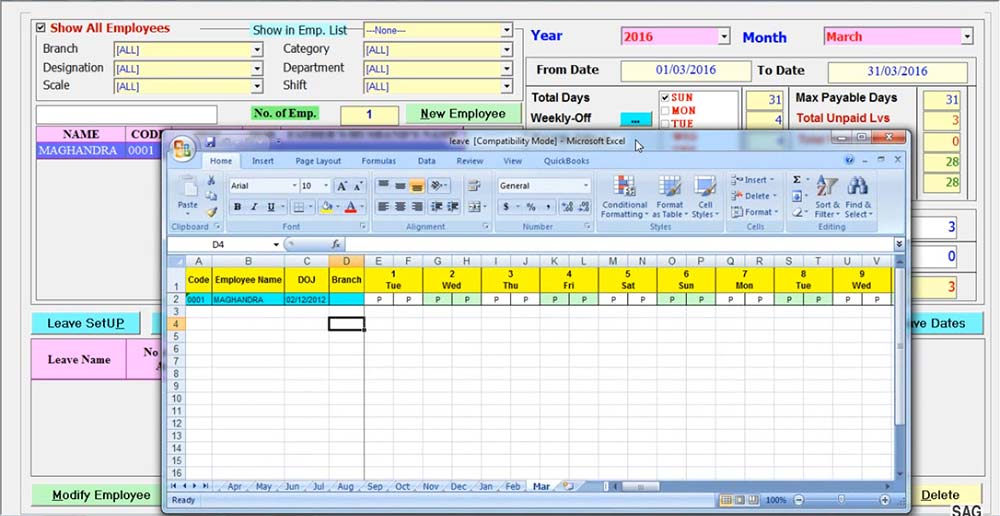The width and height of the screenshot is (1000, 516).
Task: Open Conditional Formatting in Styles group
Action: tap(624, 196)
